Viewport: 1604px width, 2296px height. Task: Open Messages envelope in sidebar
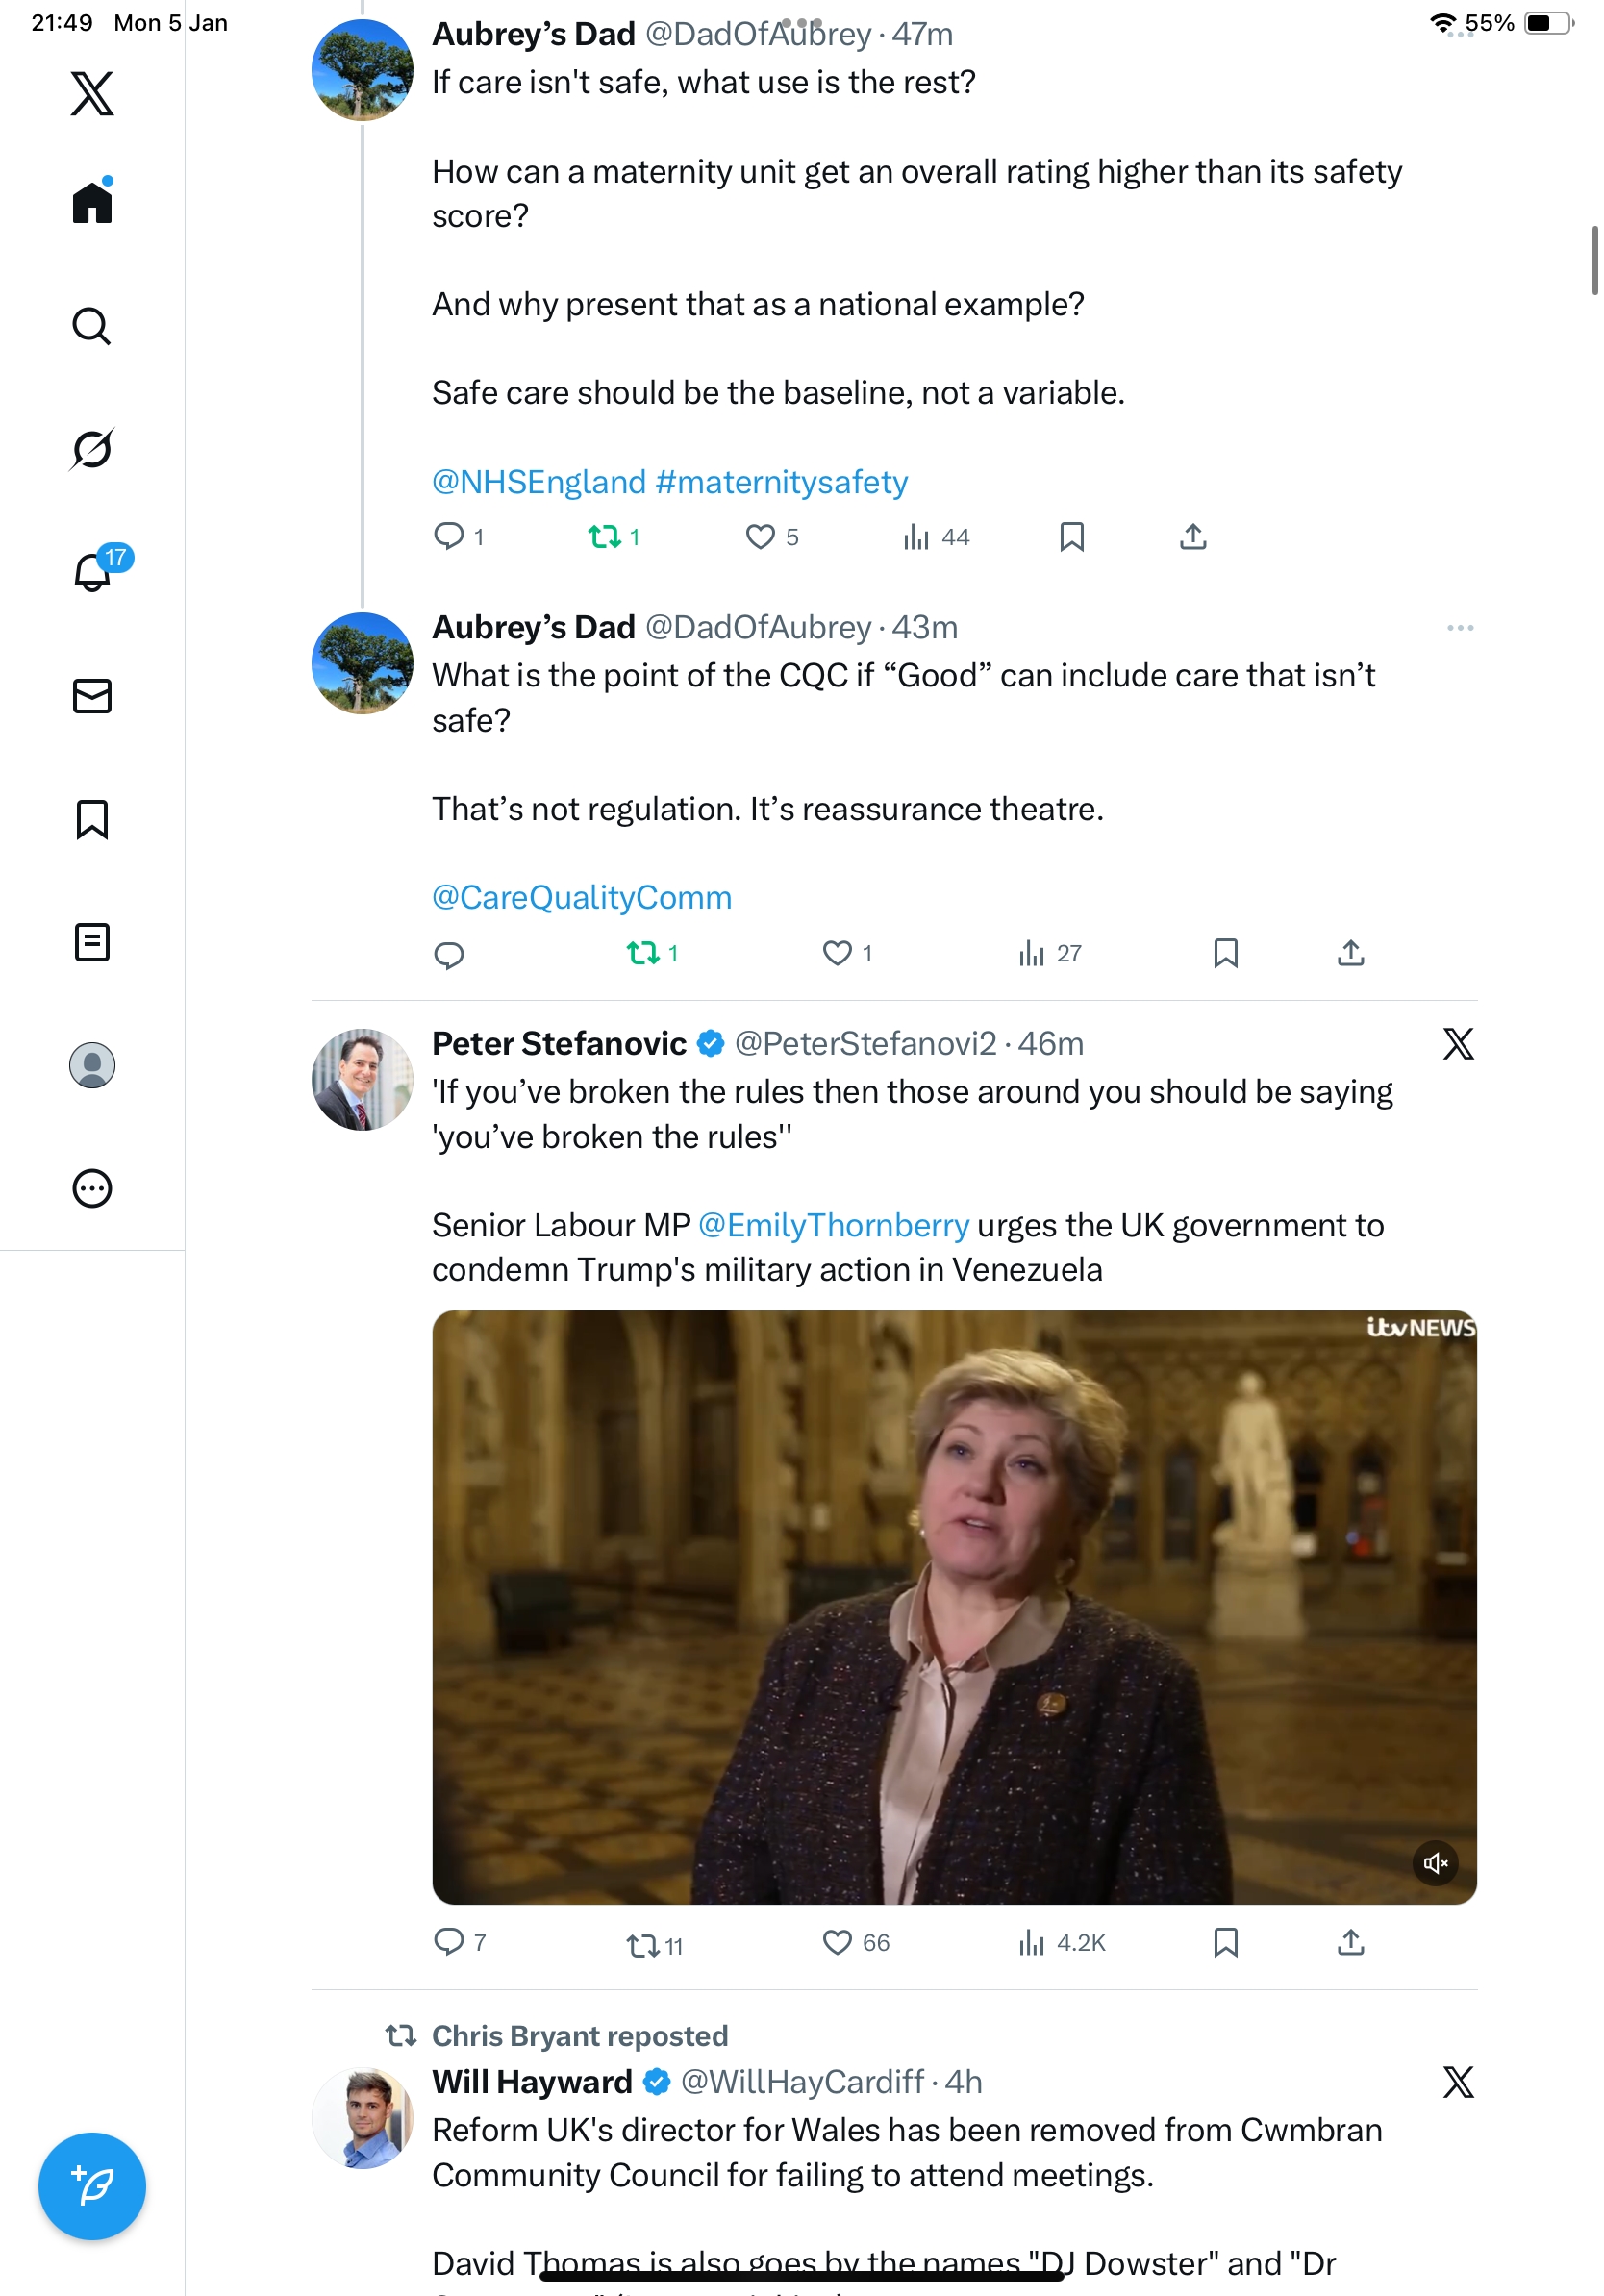pyautogui.click(x=92, y=696)
